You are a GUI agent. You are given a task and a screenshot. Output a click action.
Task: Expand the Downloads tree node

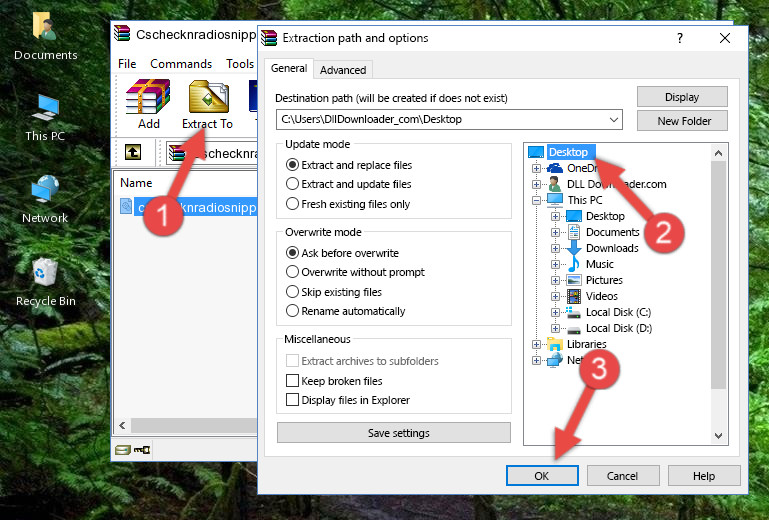point(555,248)
